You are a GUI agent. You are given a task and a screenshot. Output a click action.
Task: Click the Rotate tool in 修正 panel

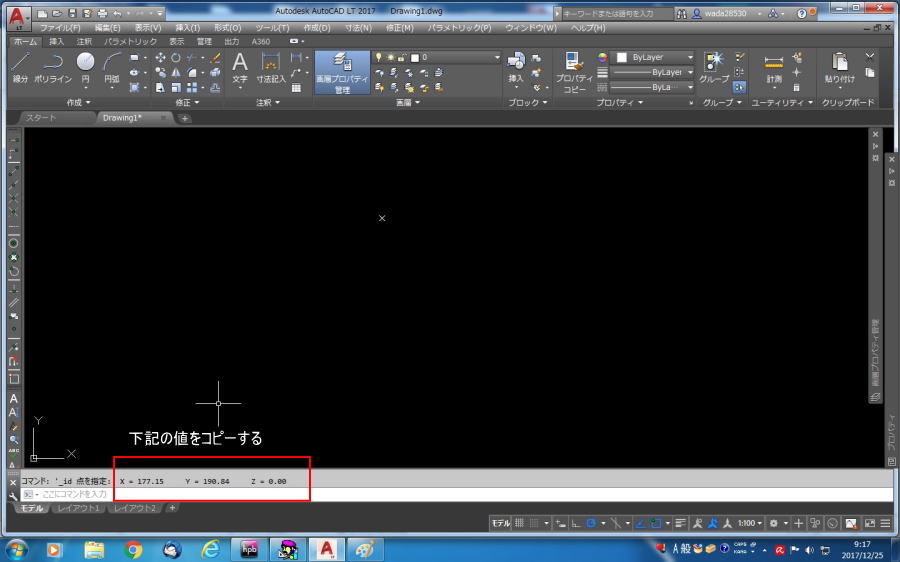click(176, 57)
